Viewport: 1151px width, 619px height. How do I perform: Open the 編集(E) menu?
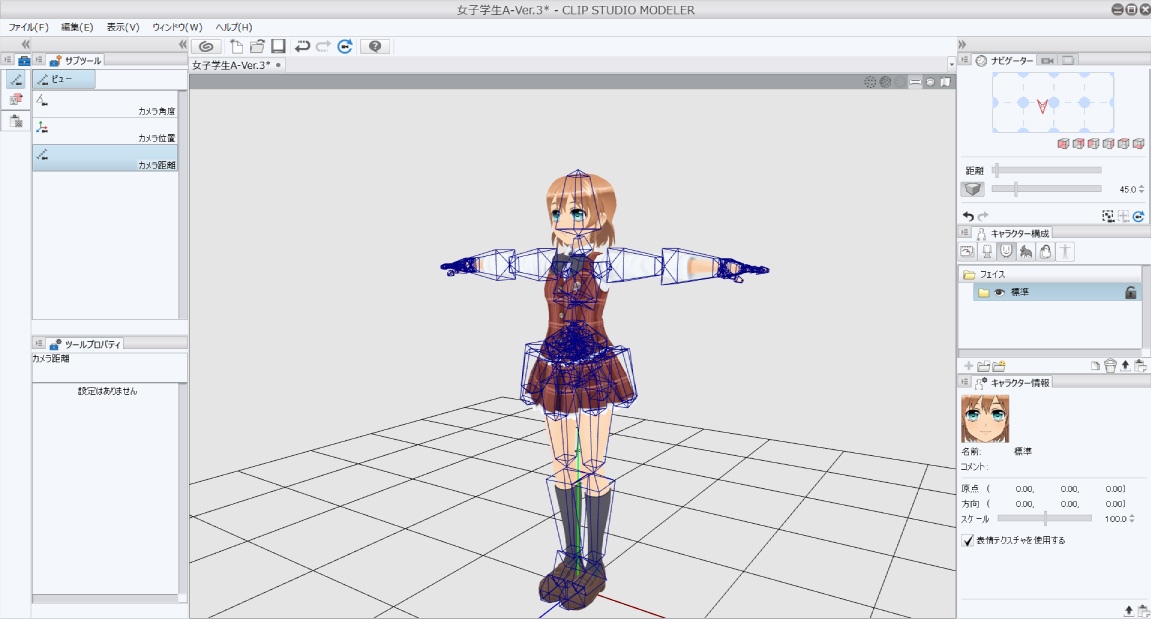(x=77, y=27)
